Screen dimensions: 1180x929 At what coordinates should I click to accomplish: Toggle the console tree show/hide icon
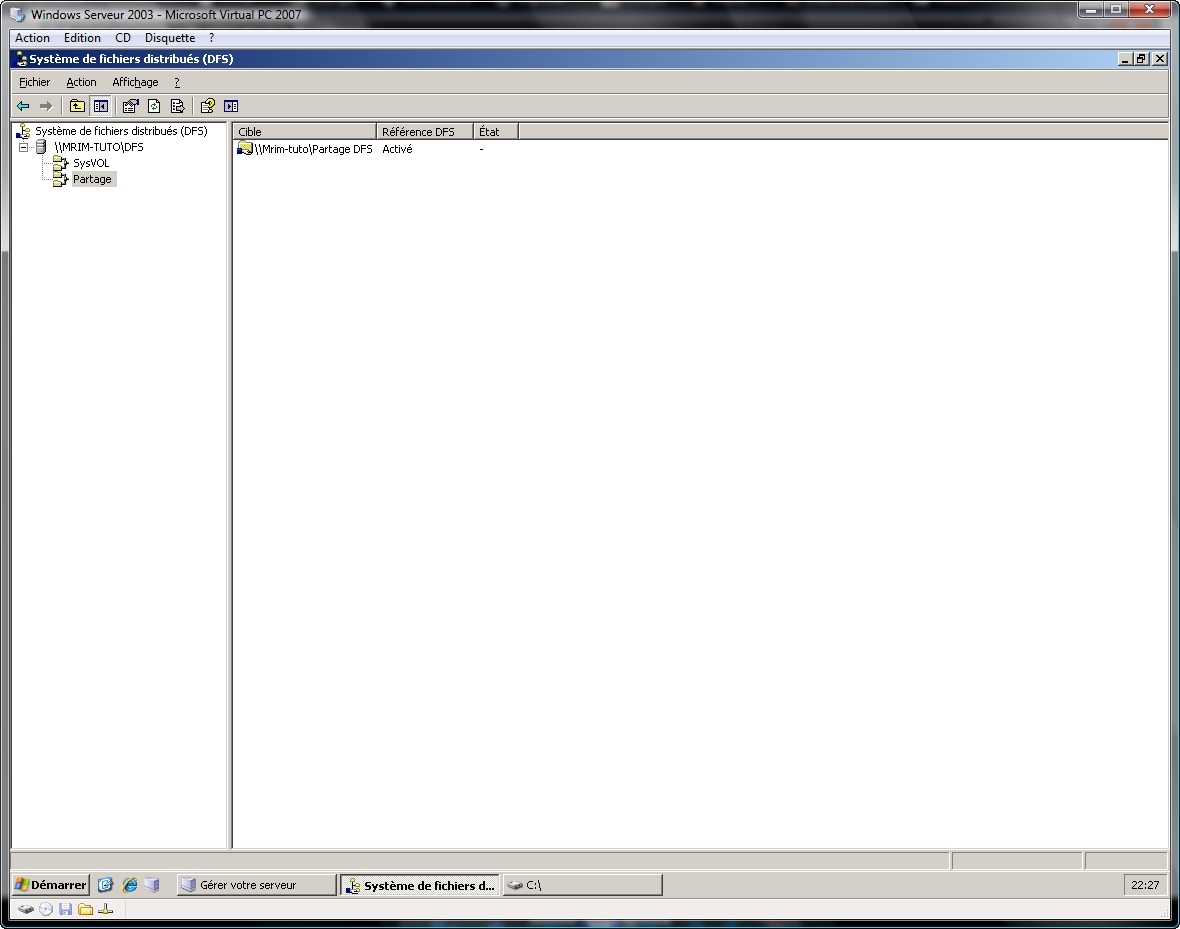coord(100,106)
